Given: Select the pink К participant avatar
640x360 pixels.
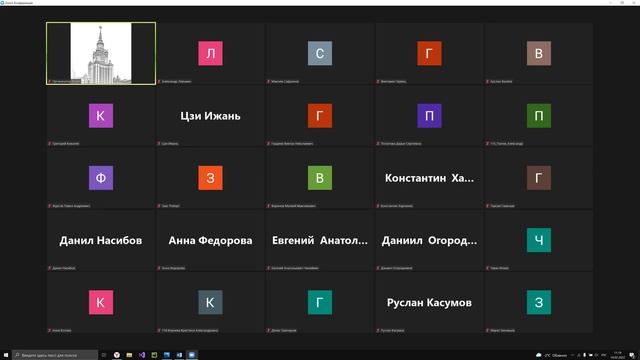Looking at the screenshot, I should tap(101, 302).
